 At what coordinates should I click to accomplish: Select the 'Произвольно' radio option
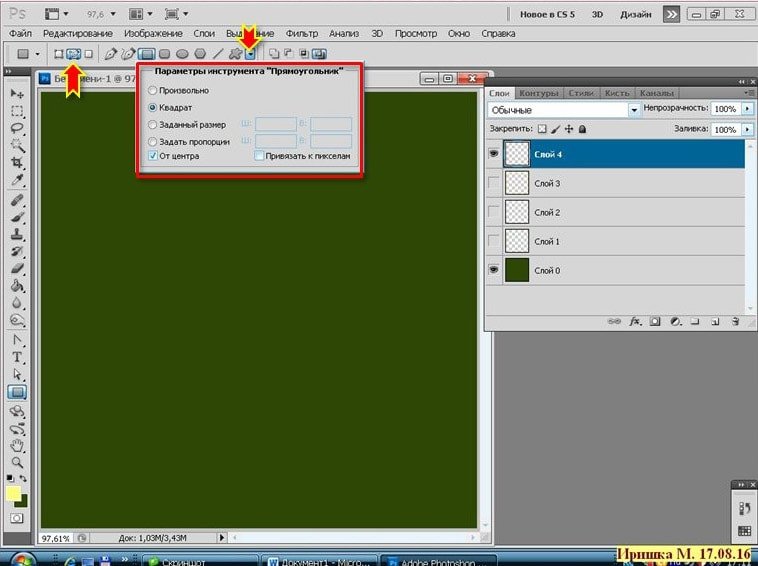point(152,90)
